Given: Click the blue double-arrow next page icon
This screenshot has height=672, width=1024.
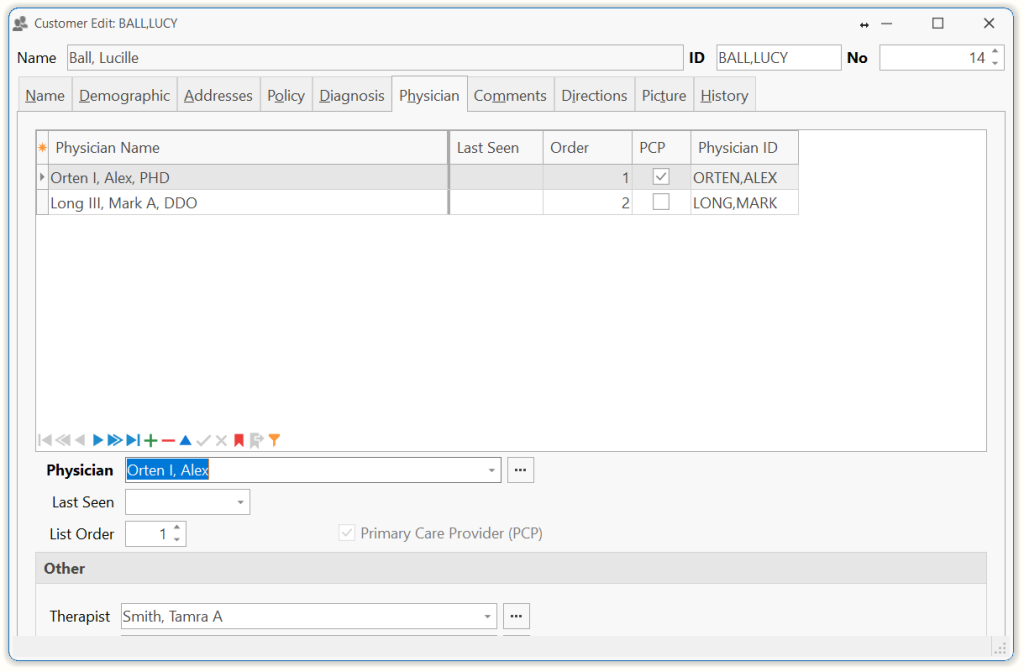Looking at the screenshot, I should click(115, 440).
